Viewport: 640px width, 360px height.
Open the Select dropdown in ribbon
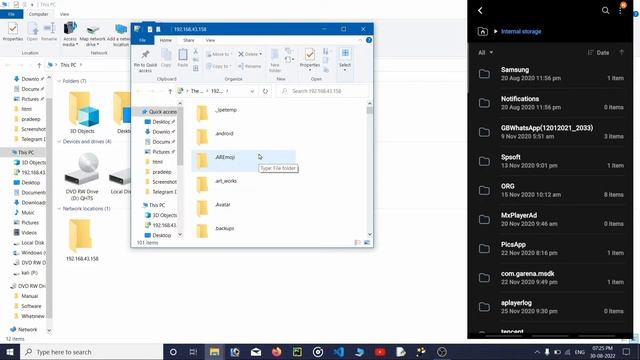pyautogui.click(x=345, y=60)
